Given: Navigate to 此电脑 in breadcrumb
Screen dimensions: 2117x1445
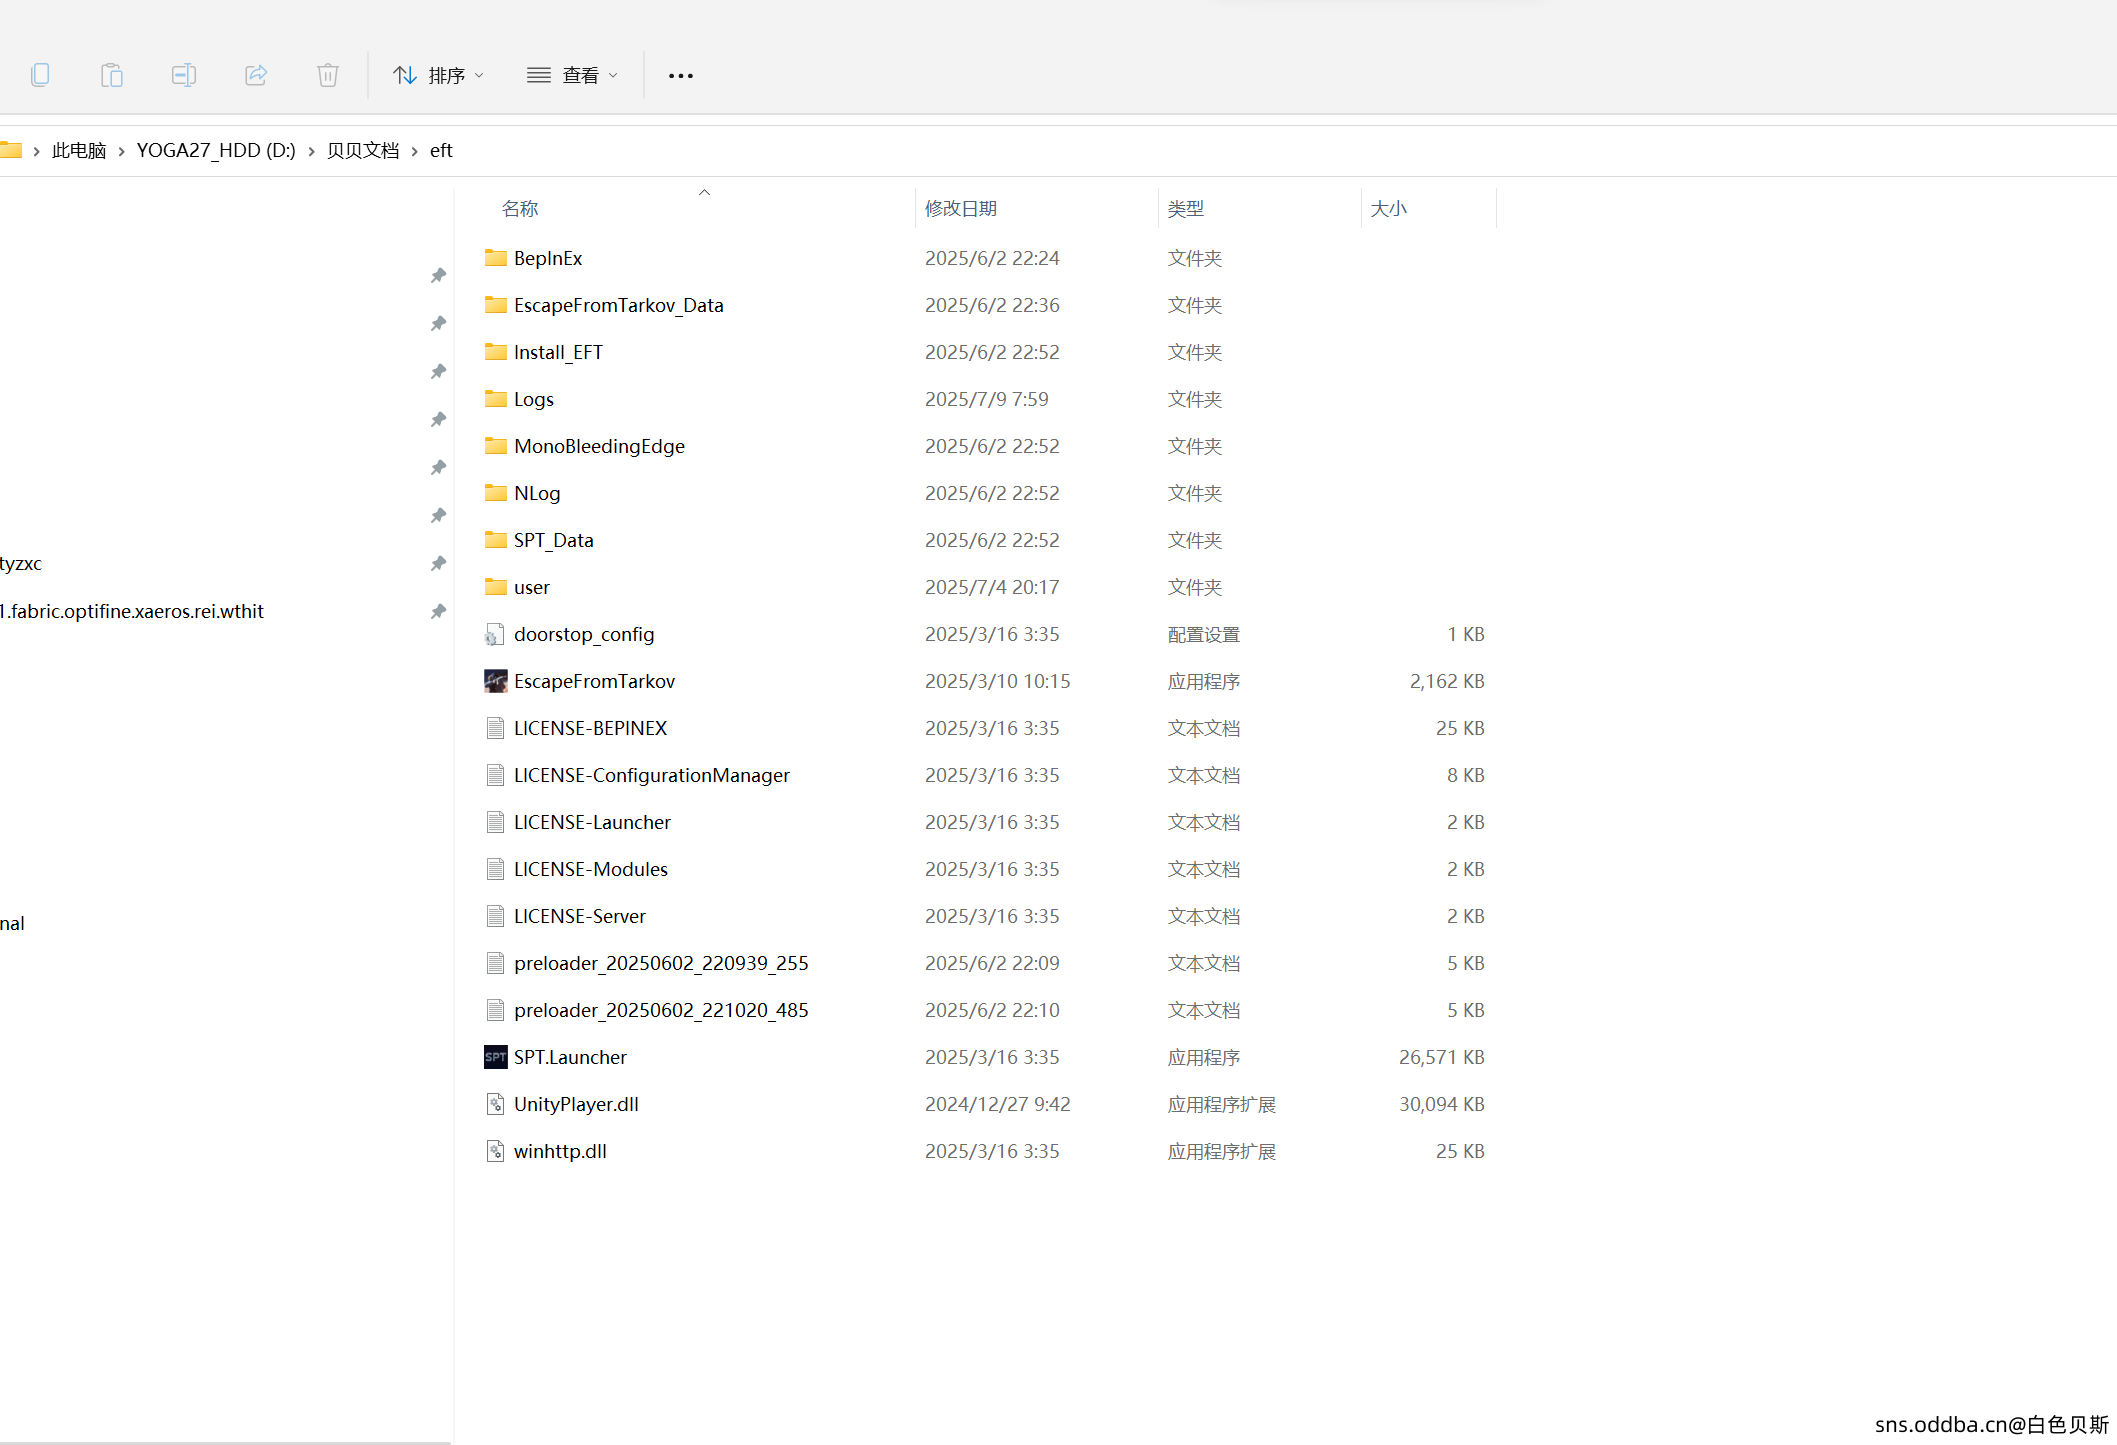Looking at the screenshot, I should coord(79,150).
